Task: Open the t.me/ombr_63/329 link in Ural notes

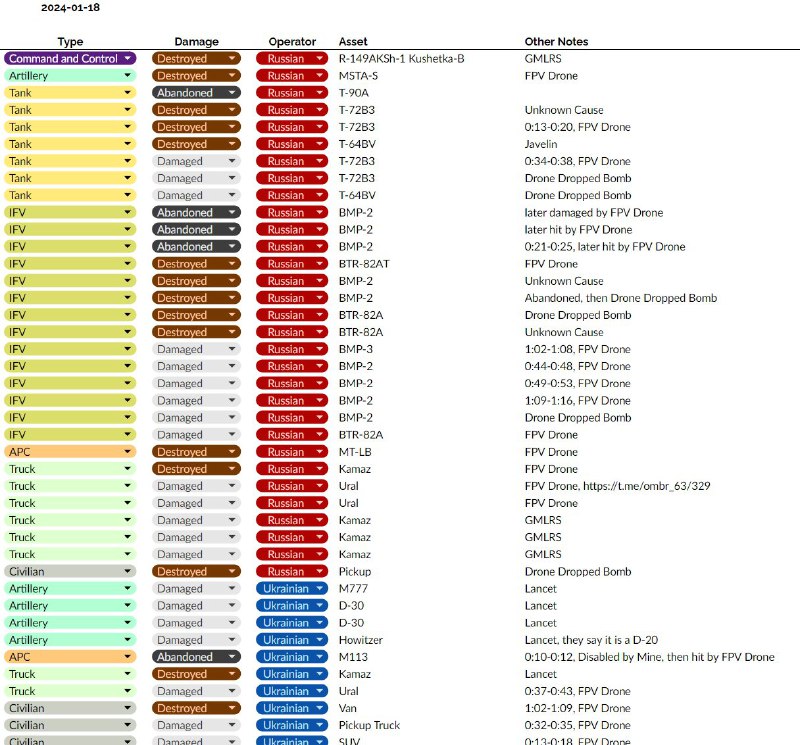Action: pos(646,486)
